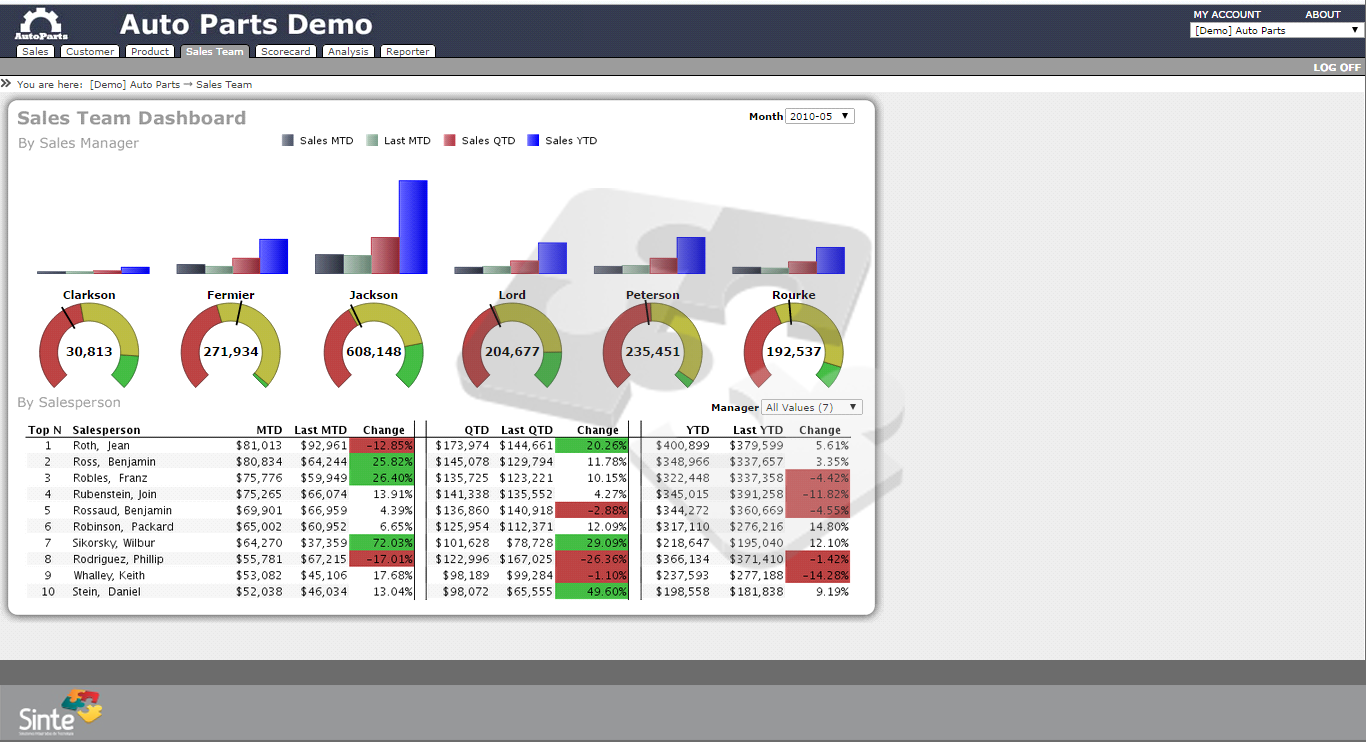Click the Jackson gauge showing 608,148
Screen dimensions: 1366x742
tap(374, 347)
